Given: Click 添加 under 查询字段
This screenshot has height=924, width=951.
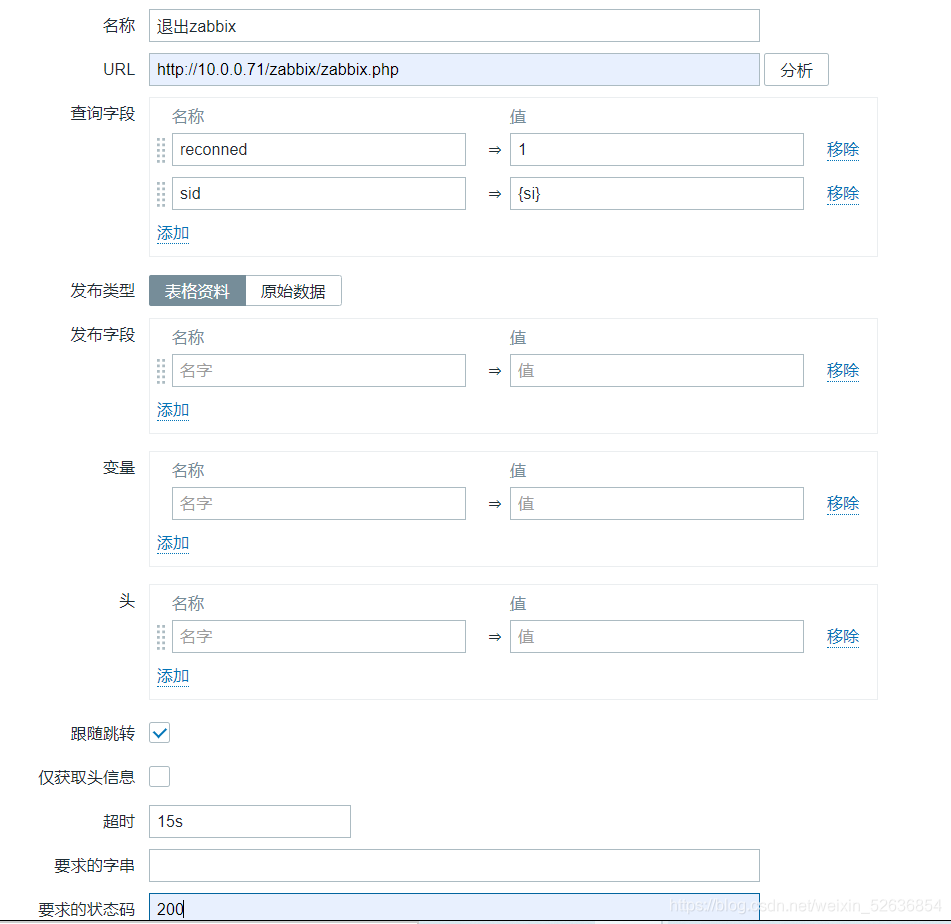Looking at the screenshot, I should click(x=173, y=233).
